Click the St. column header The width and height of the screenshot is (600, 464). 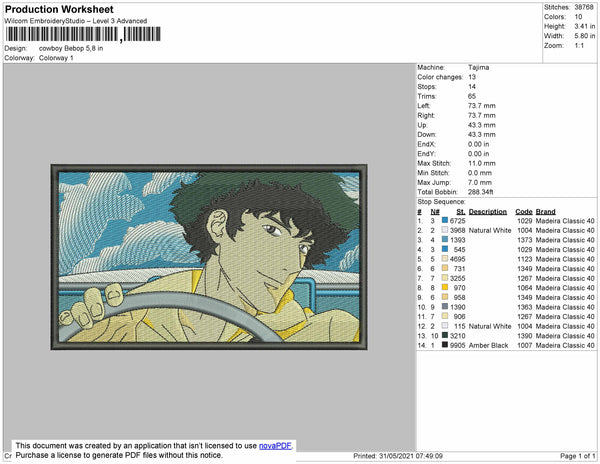coord(461,212)
